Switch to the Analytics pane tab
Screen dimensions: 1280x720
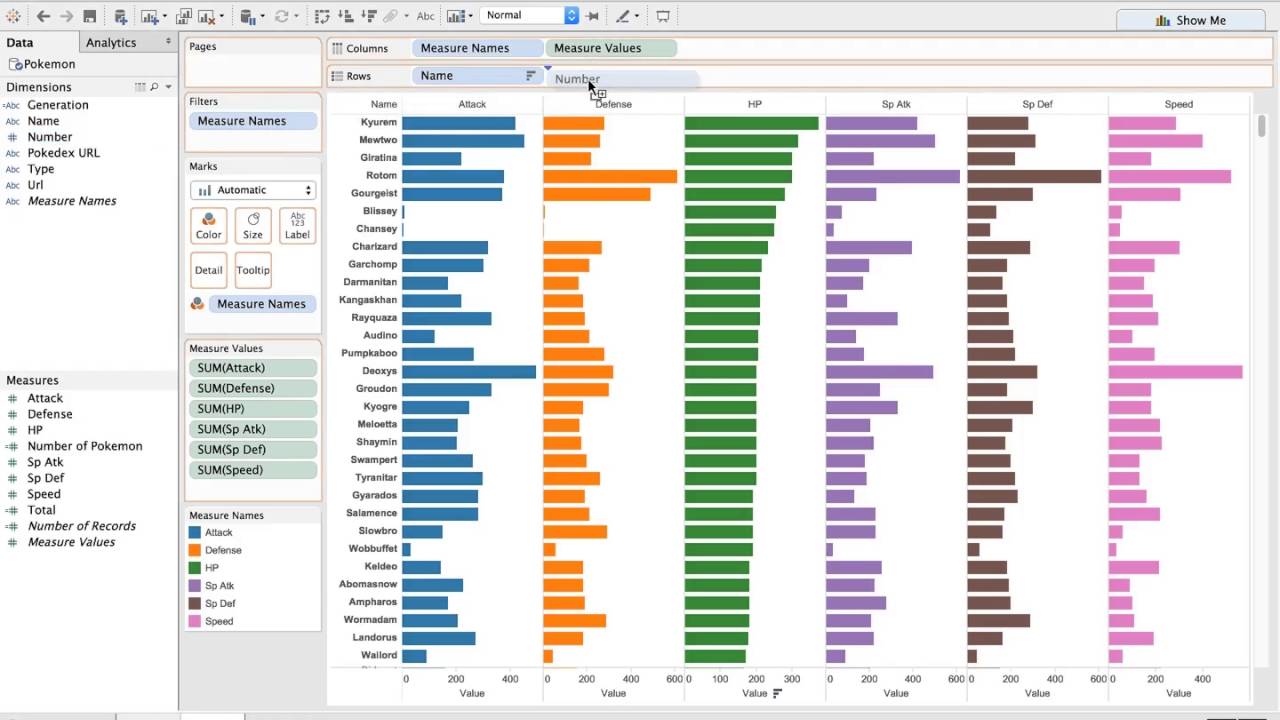tap(111, 42)
